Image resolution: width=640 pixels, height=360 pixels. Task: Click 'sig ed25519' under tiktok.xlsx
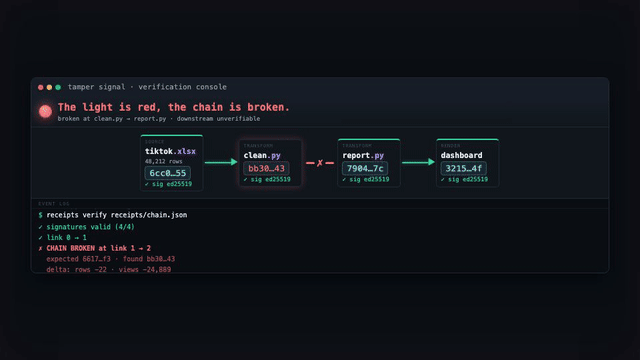coord(172,184)
